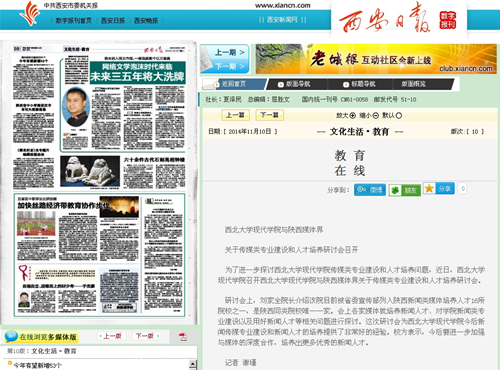Open online multimedia edition browser
500x370 pixels.
click(41, 337)
